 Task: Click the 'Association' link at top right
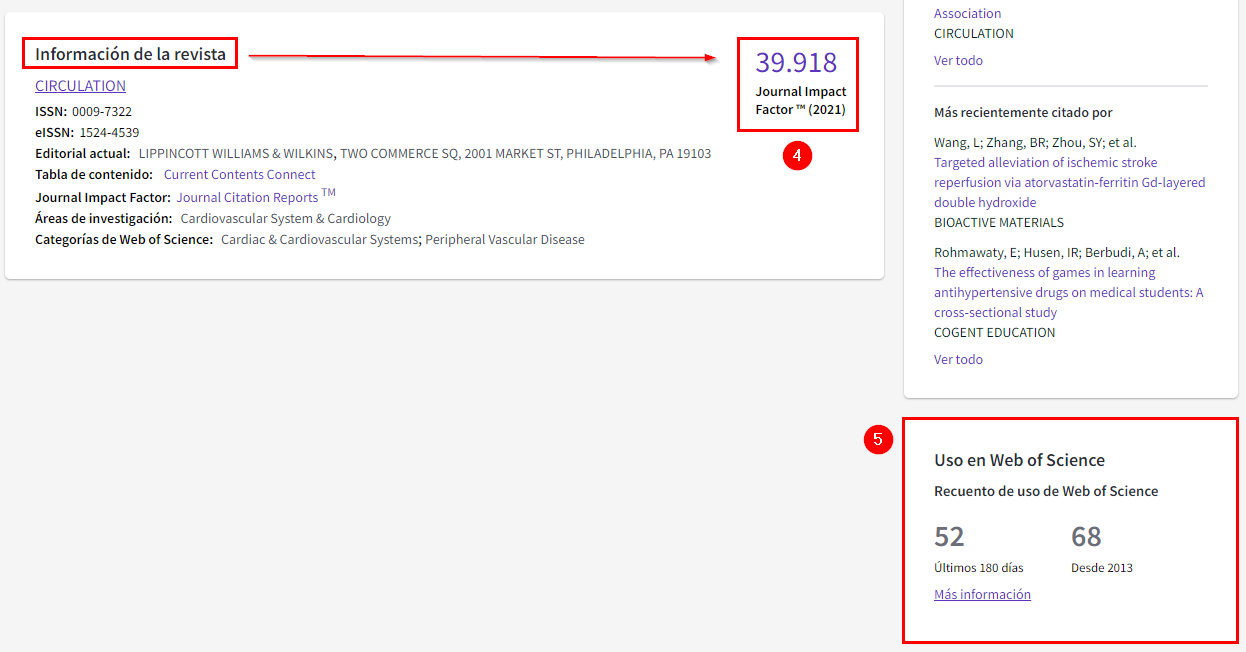[x=967, y=13]
